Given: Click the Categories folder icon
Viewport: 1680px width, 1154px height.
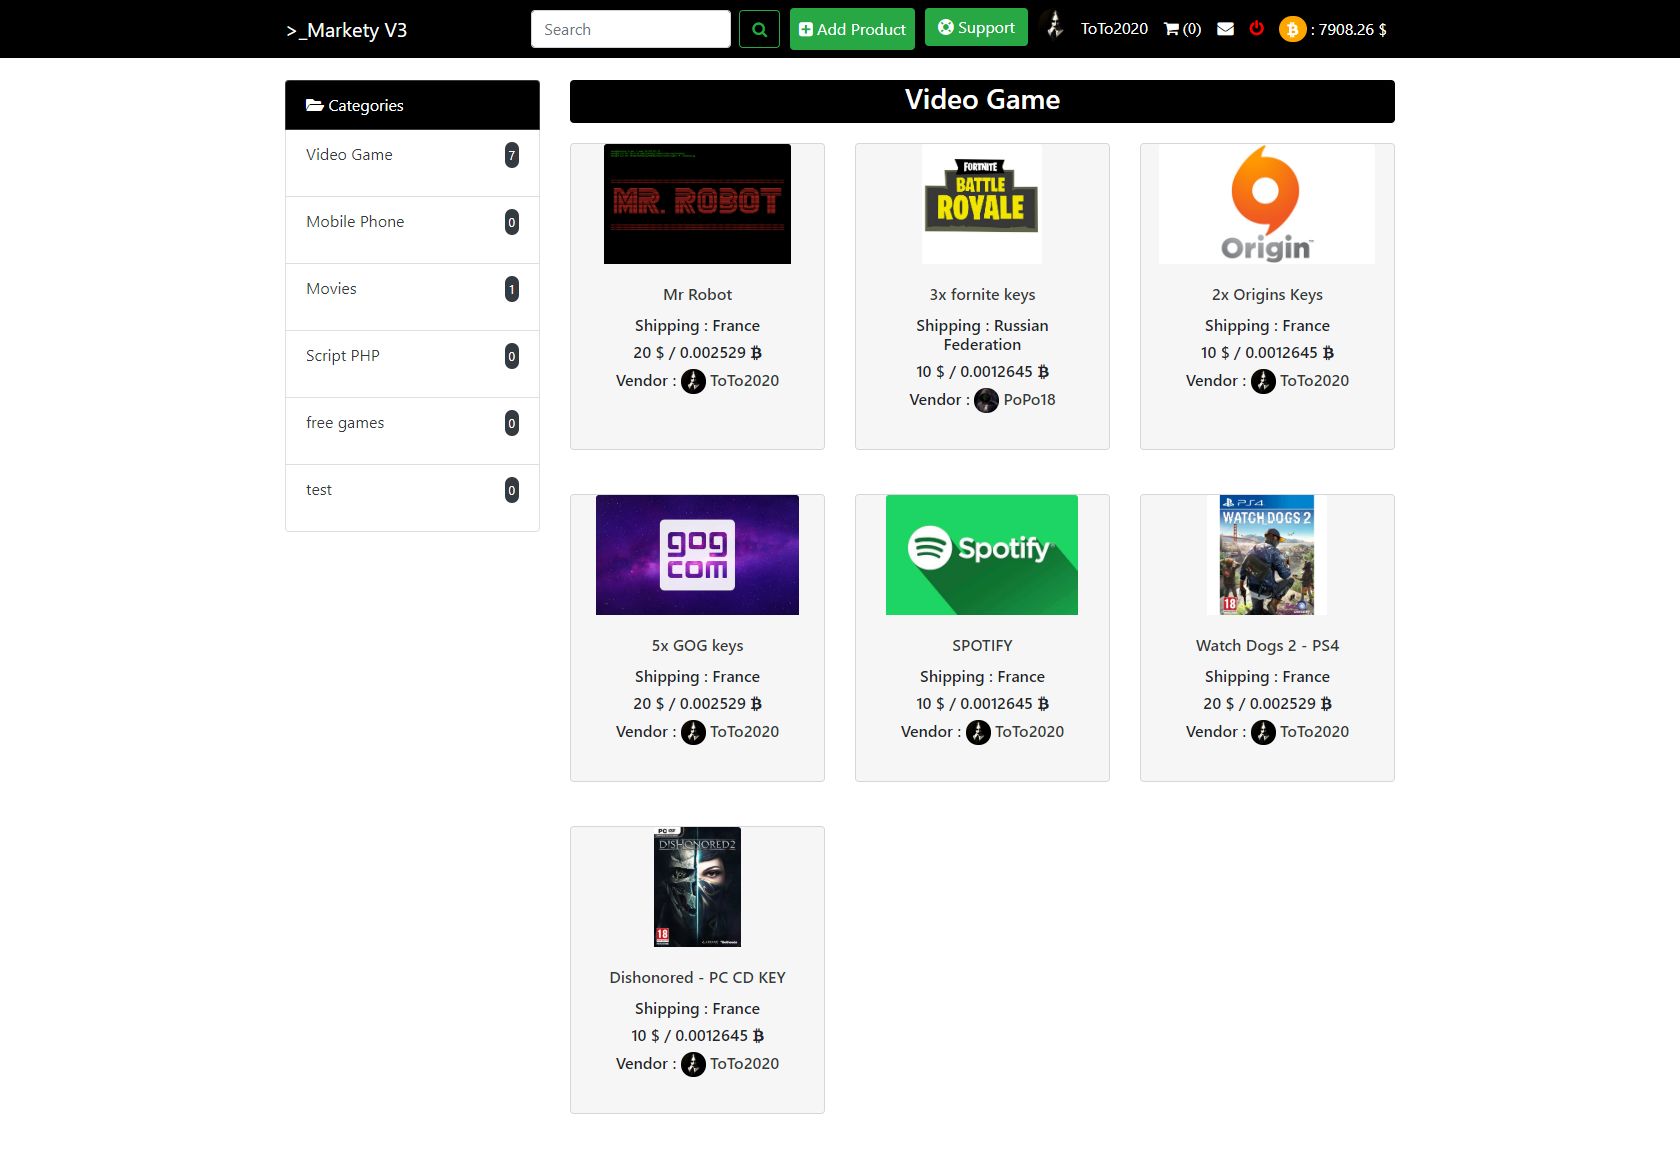Looking at the screenshot, I should 314,105.
